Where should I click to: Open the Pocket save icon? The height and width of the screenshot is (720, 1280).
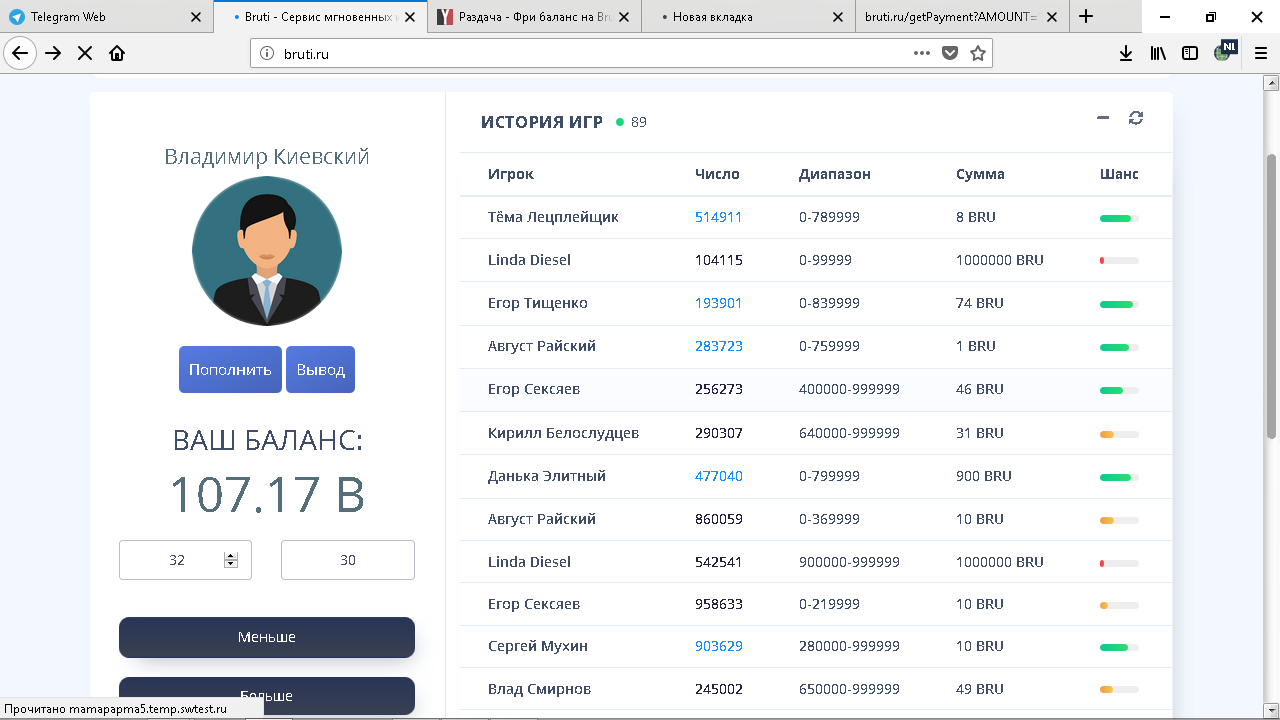pos(950,54)
